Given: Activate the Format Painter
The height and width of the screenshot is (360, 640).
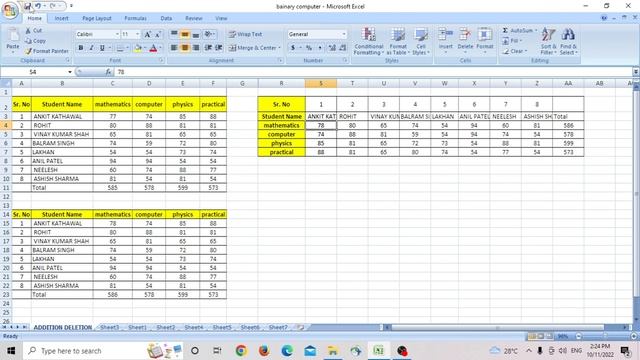Looking at the screenshot, I should pos(47,51).
